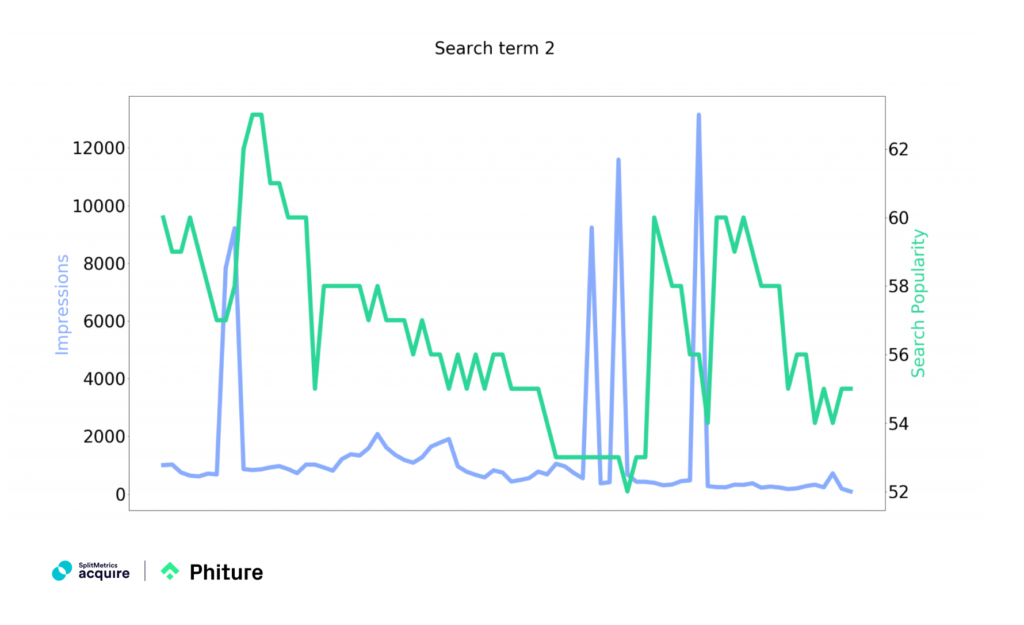Click the green Phiture diamond icon
The width and height of the screenshot is (1024, 625).
(x=172, y=571)
